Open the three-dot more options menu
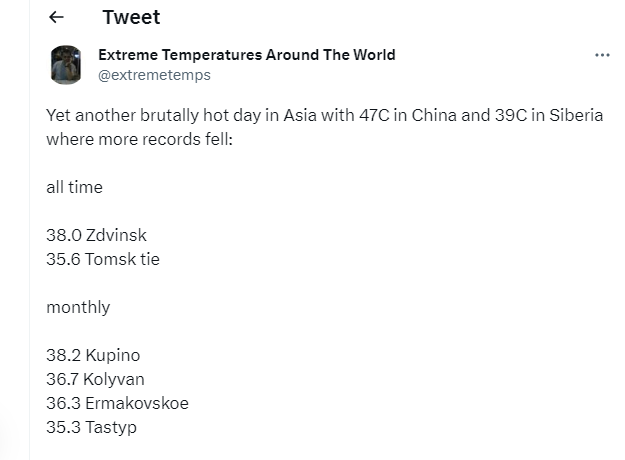This screenshot has height=460, width=625. 602,55
